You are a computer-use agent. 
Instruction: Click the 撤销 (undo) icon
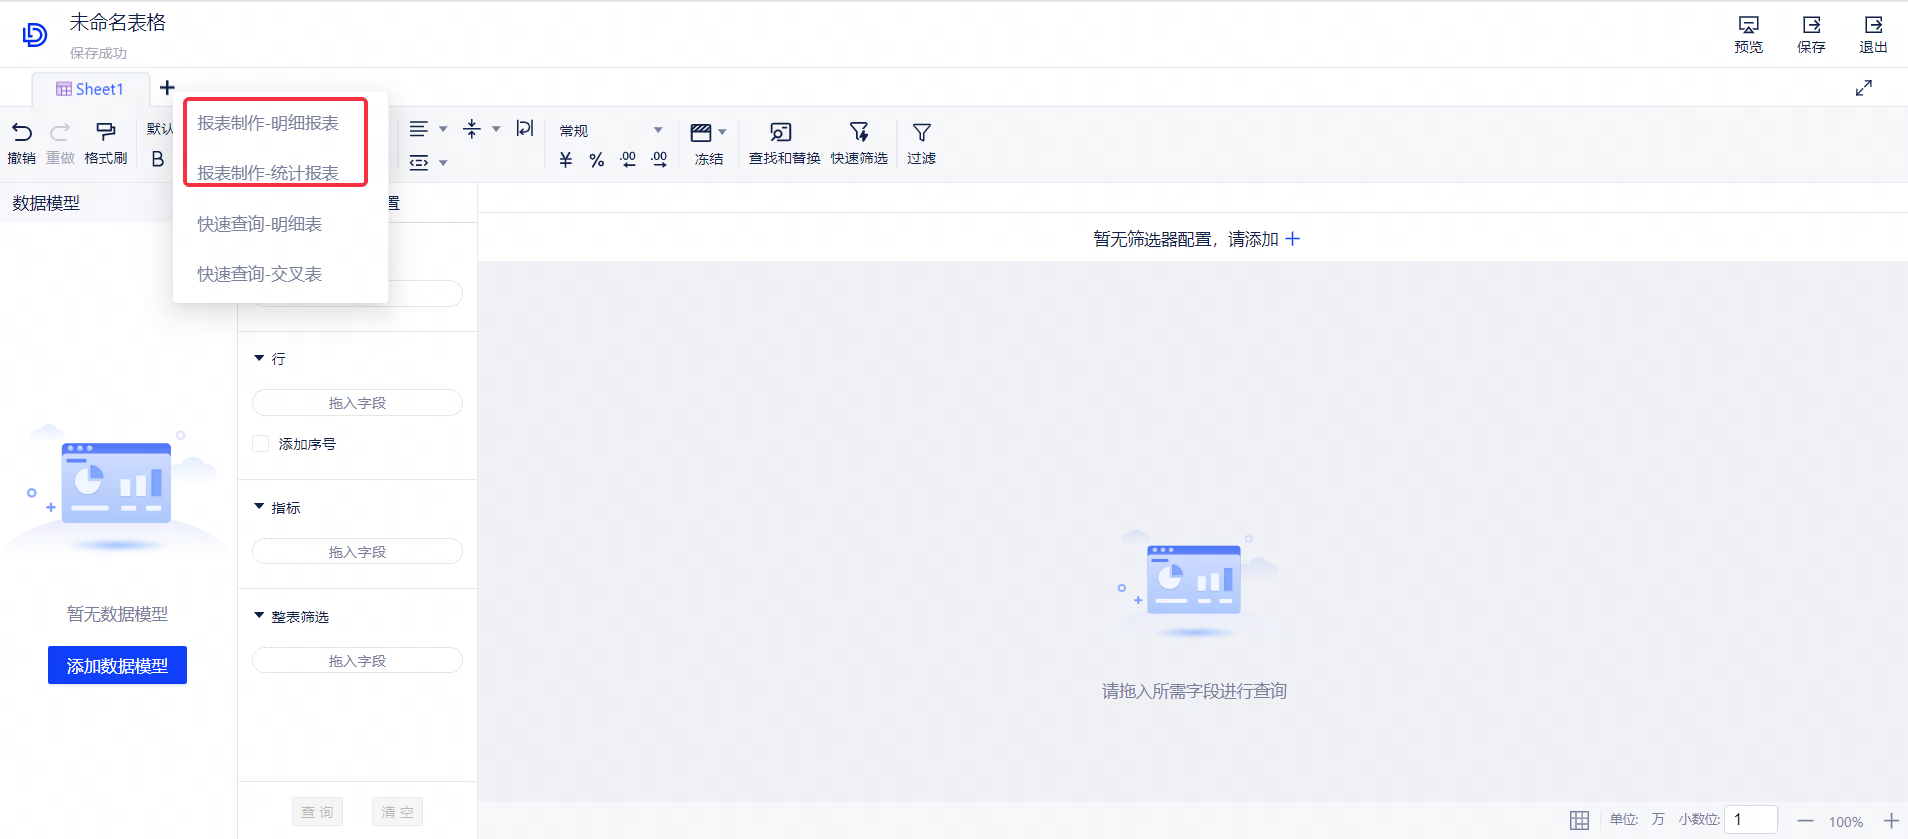pyautogui.click(x=22, y=133)
